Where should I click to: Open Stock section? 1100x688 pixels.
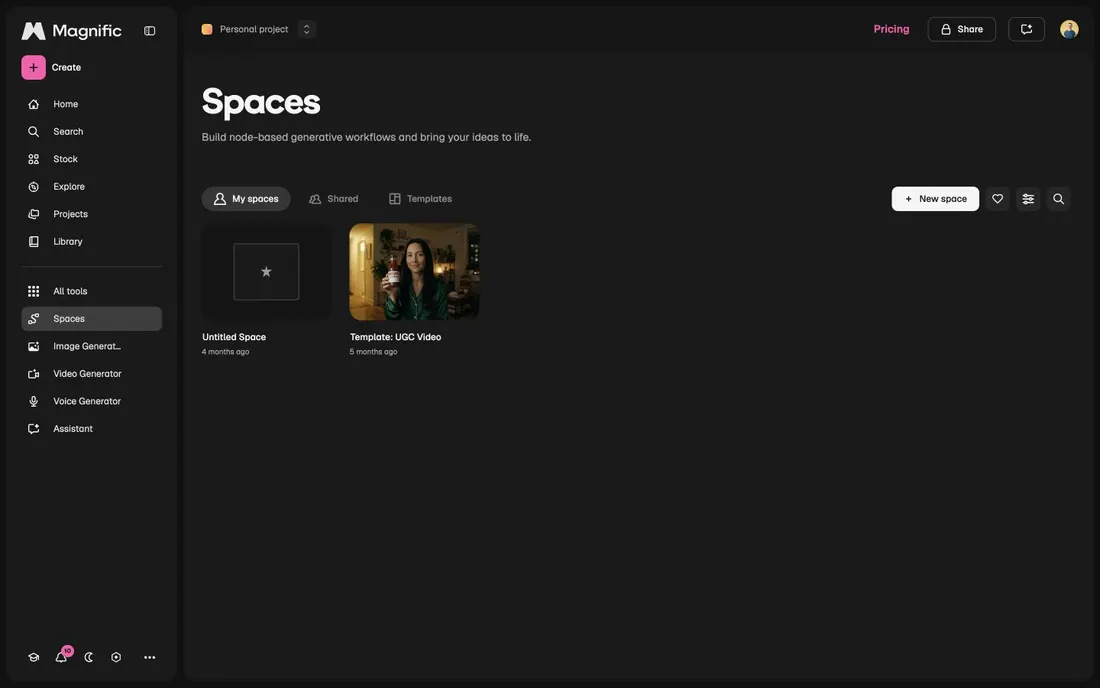pos(91,159)
